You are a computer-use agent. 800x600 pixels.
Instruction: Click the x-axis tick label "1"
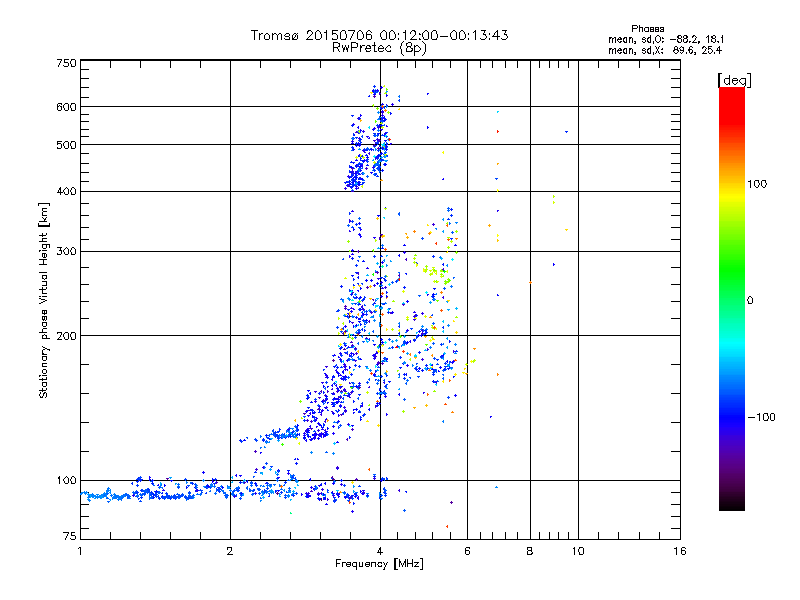[80, 551]
